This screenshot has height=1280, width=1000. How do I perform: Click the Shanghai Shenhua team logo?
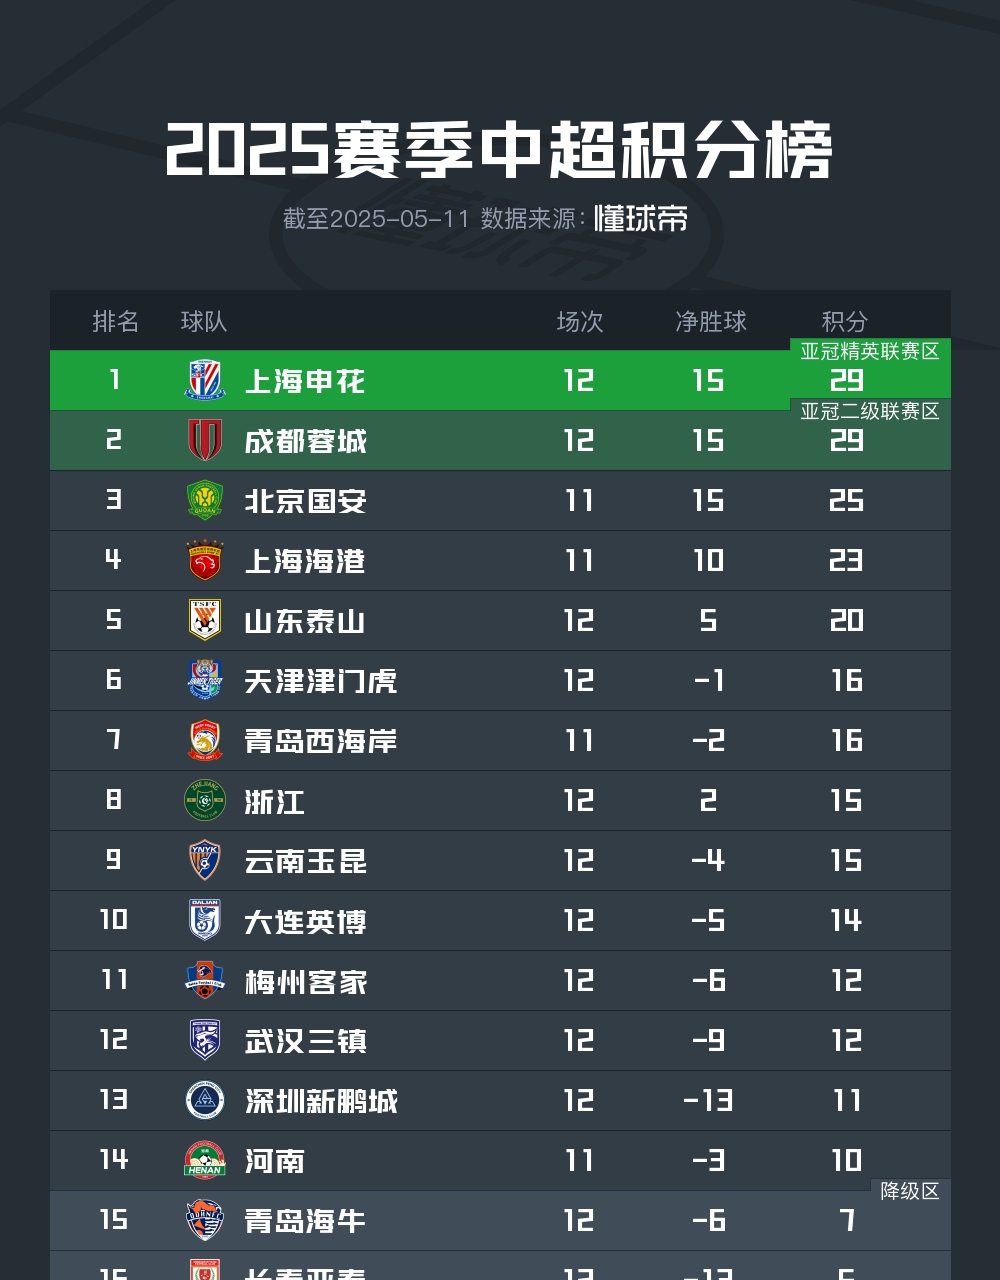click(205, 380)
